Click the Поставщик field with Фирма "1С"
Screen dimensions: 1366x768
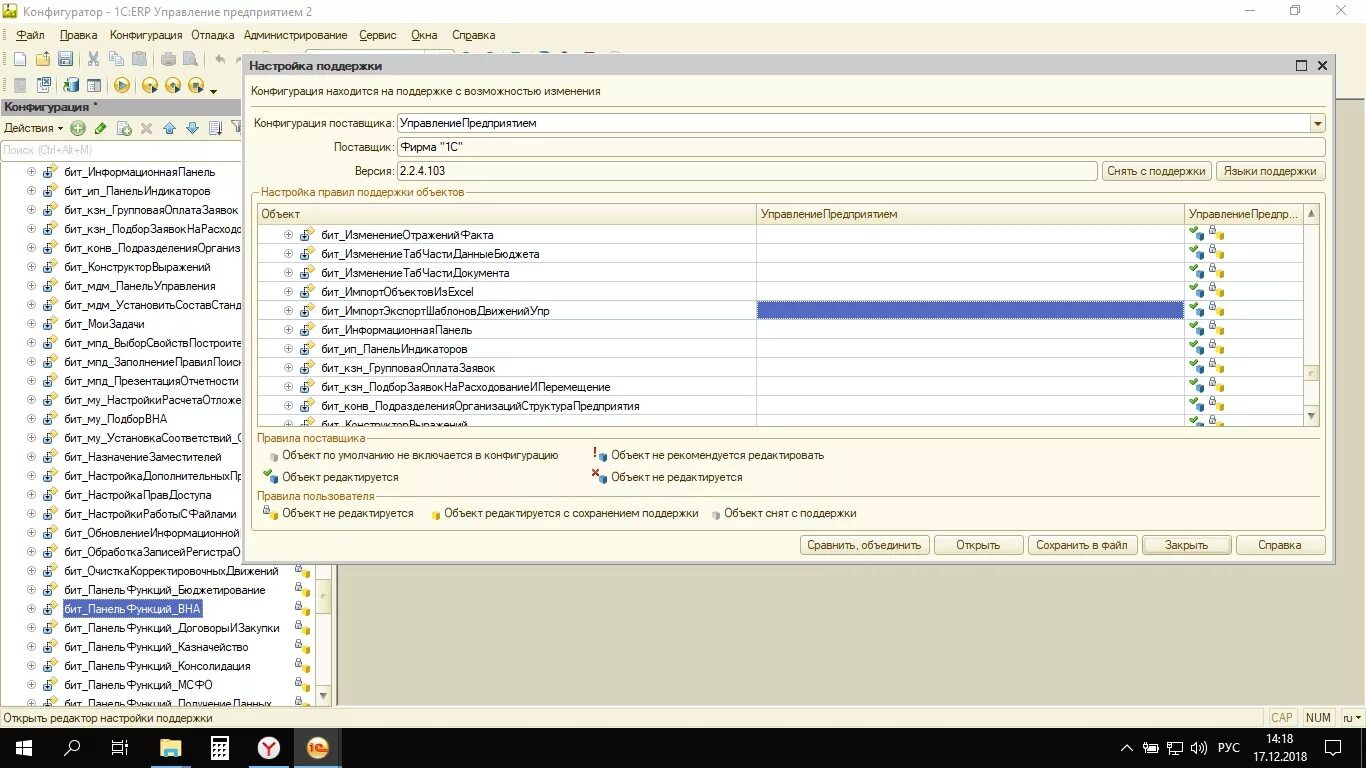(861, 147)
